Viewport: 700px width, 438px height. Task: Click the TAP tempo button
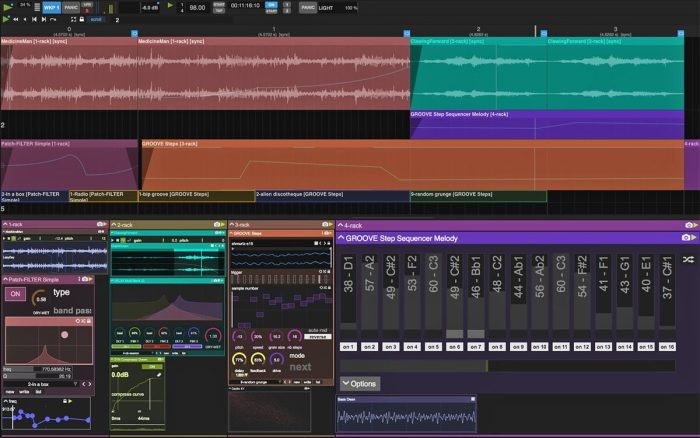pyautogui.click(x=219, y=11)
